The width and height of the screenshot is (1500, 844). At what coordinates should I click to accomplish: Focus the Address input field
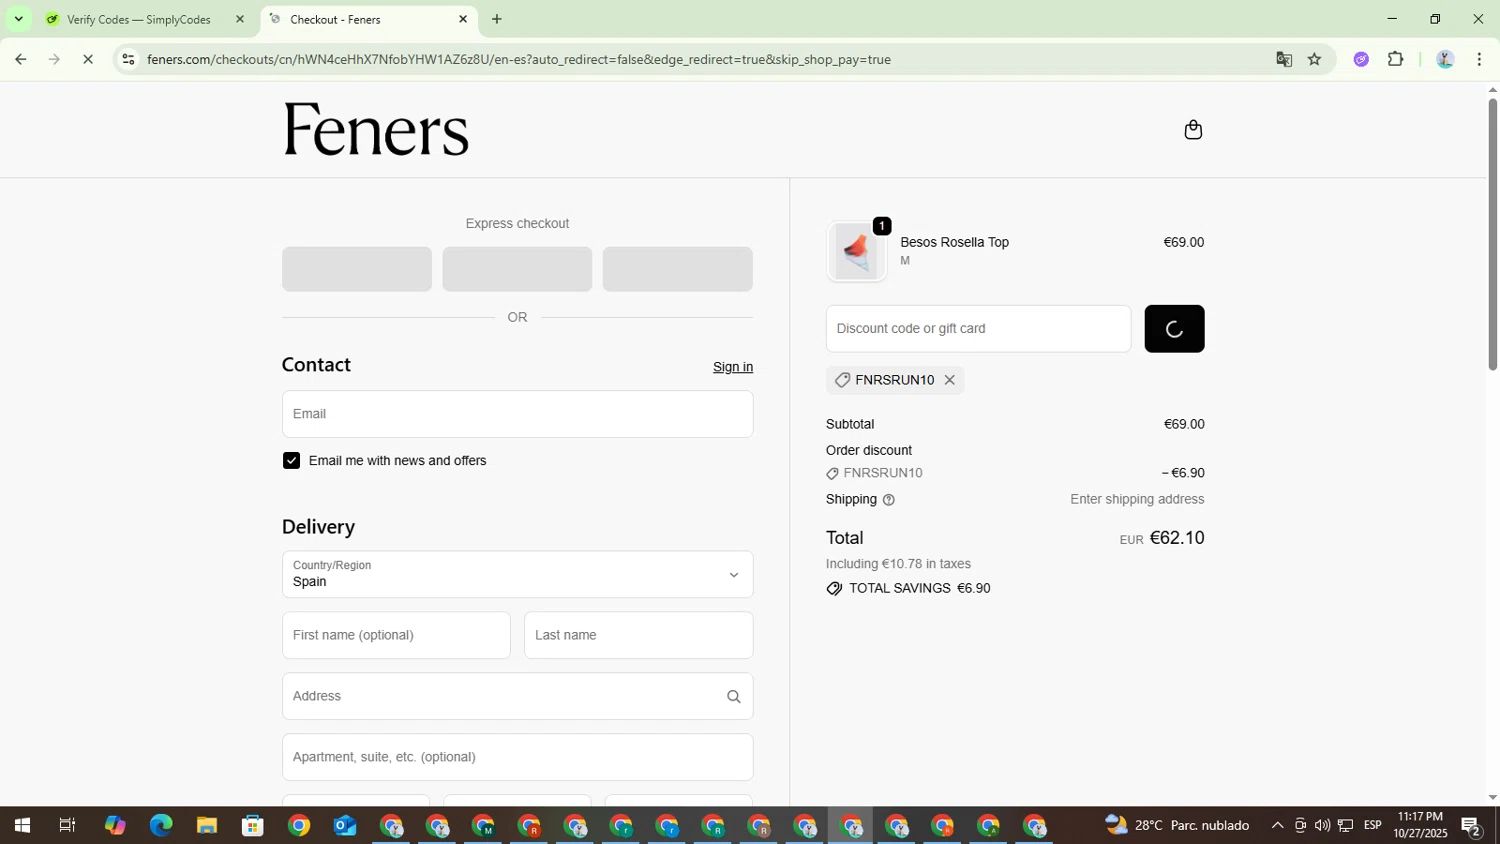[517, 696]
